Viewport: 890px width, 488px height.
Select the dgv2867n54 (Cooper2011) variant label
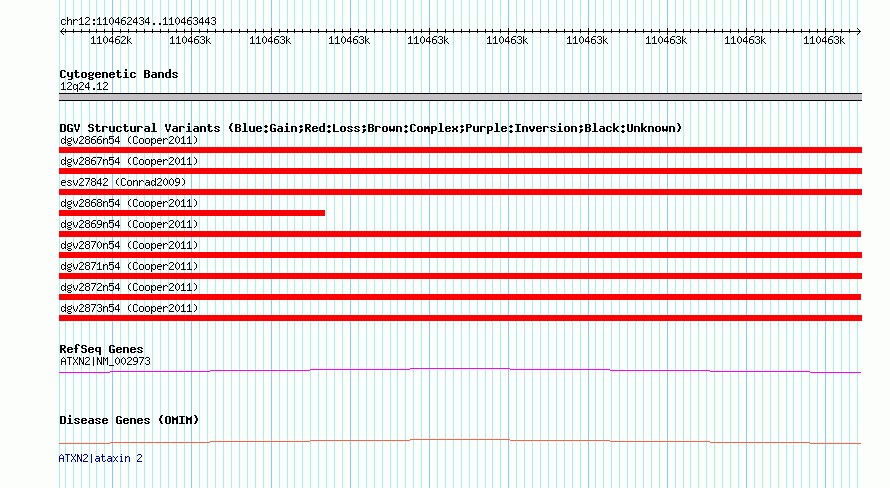tap(129, 161)
